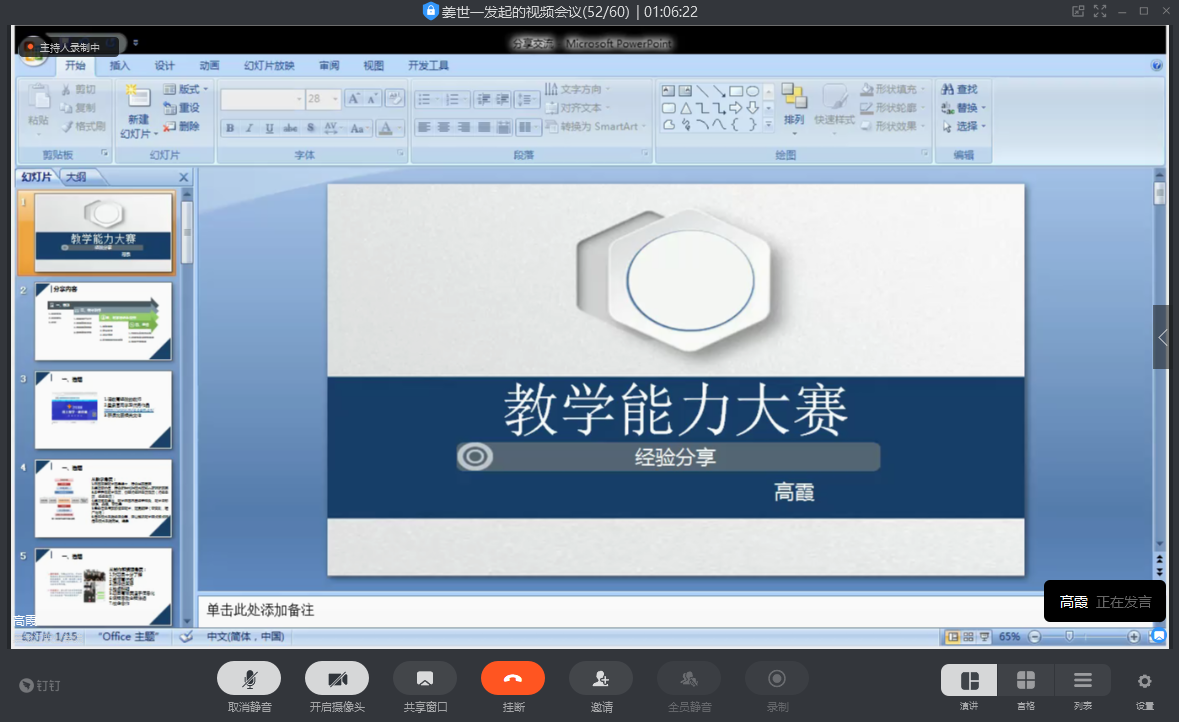
Task: Click the zoom slider in status bar
Action: pos(1070,636)
